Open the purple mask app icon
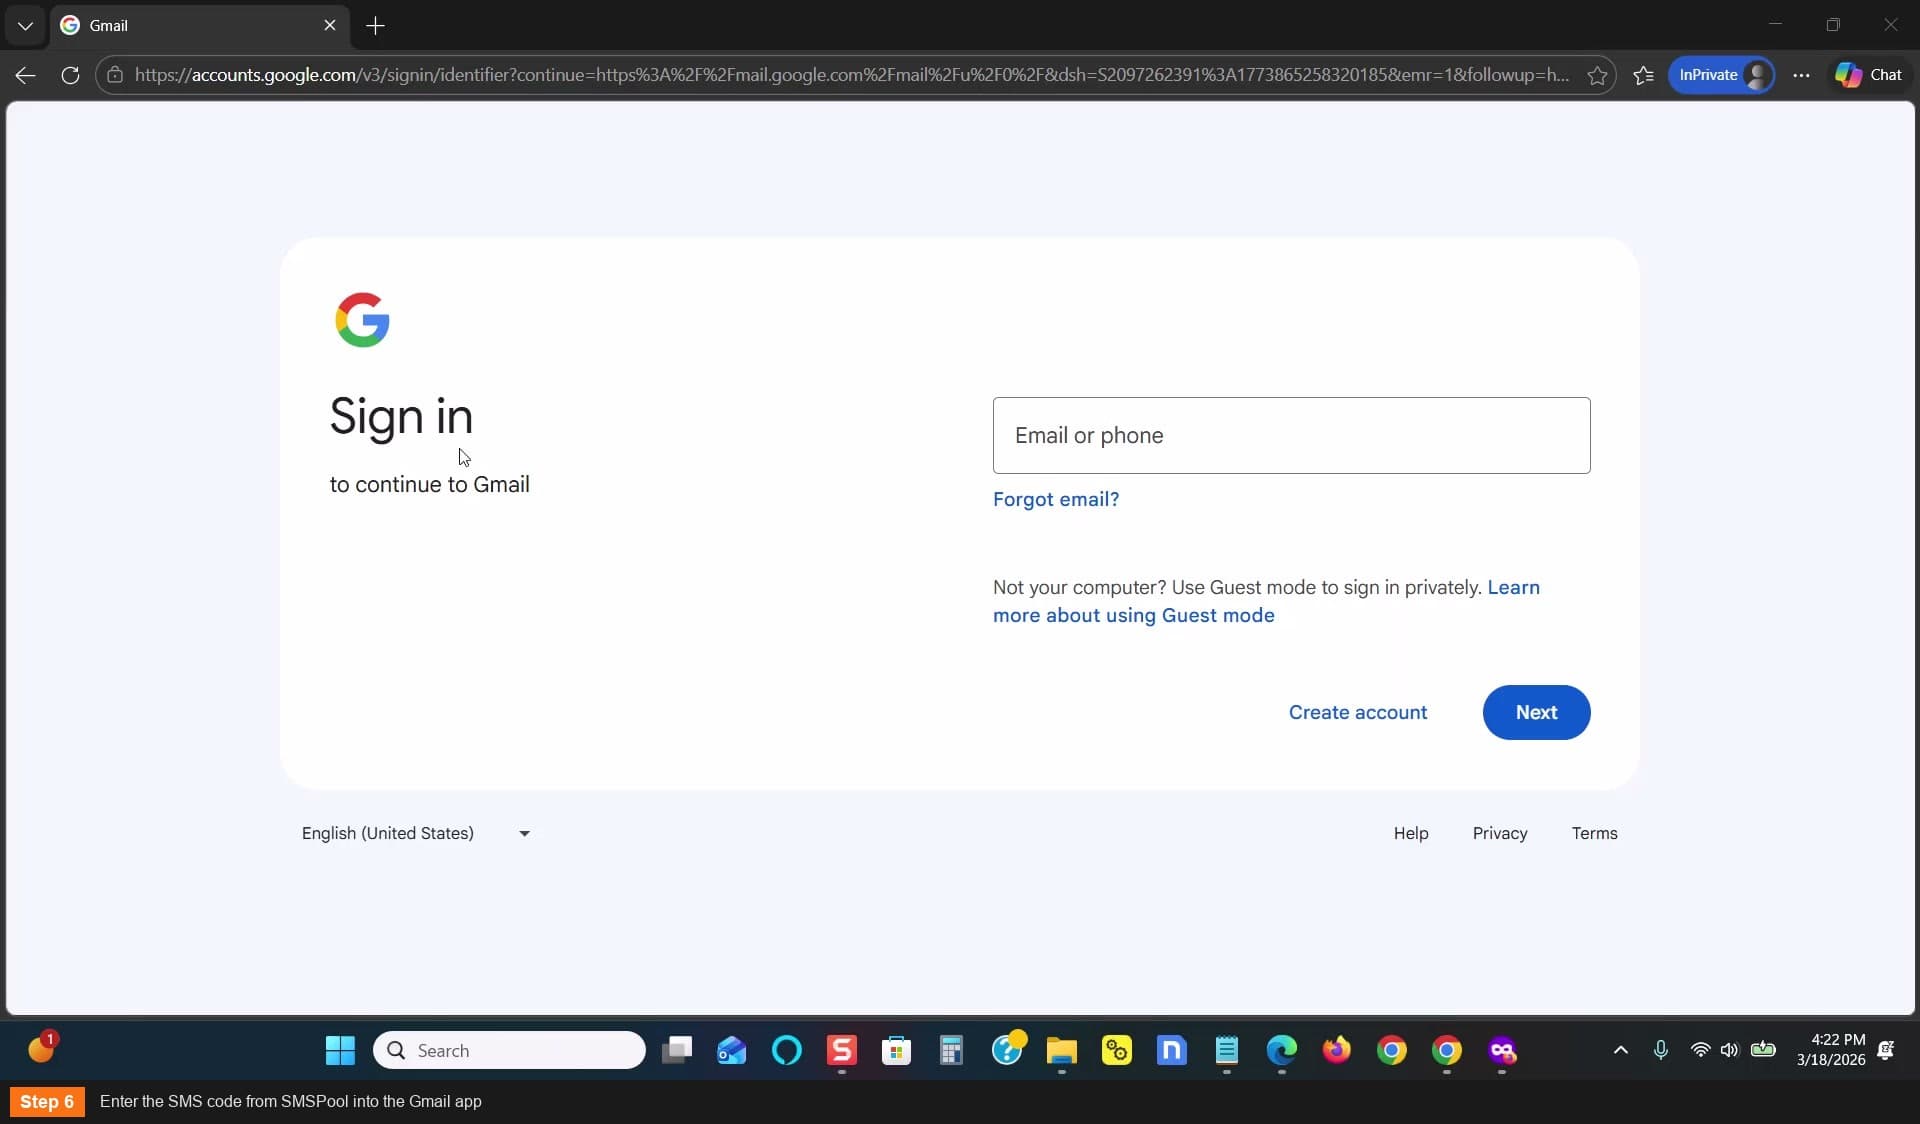The height and width of the screenshot is (1124, 1920). point(1502,1050)
